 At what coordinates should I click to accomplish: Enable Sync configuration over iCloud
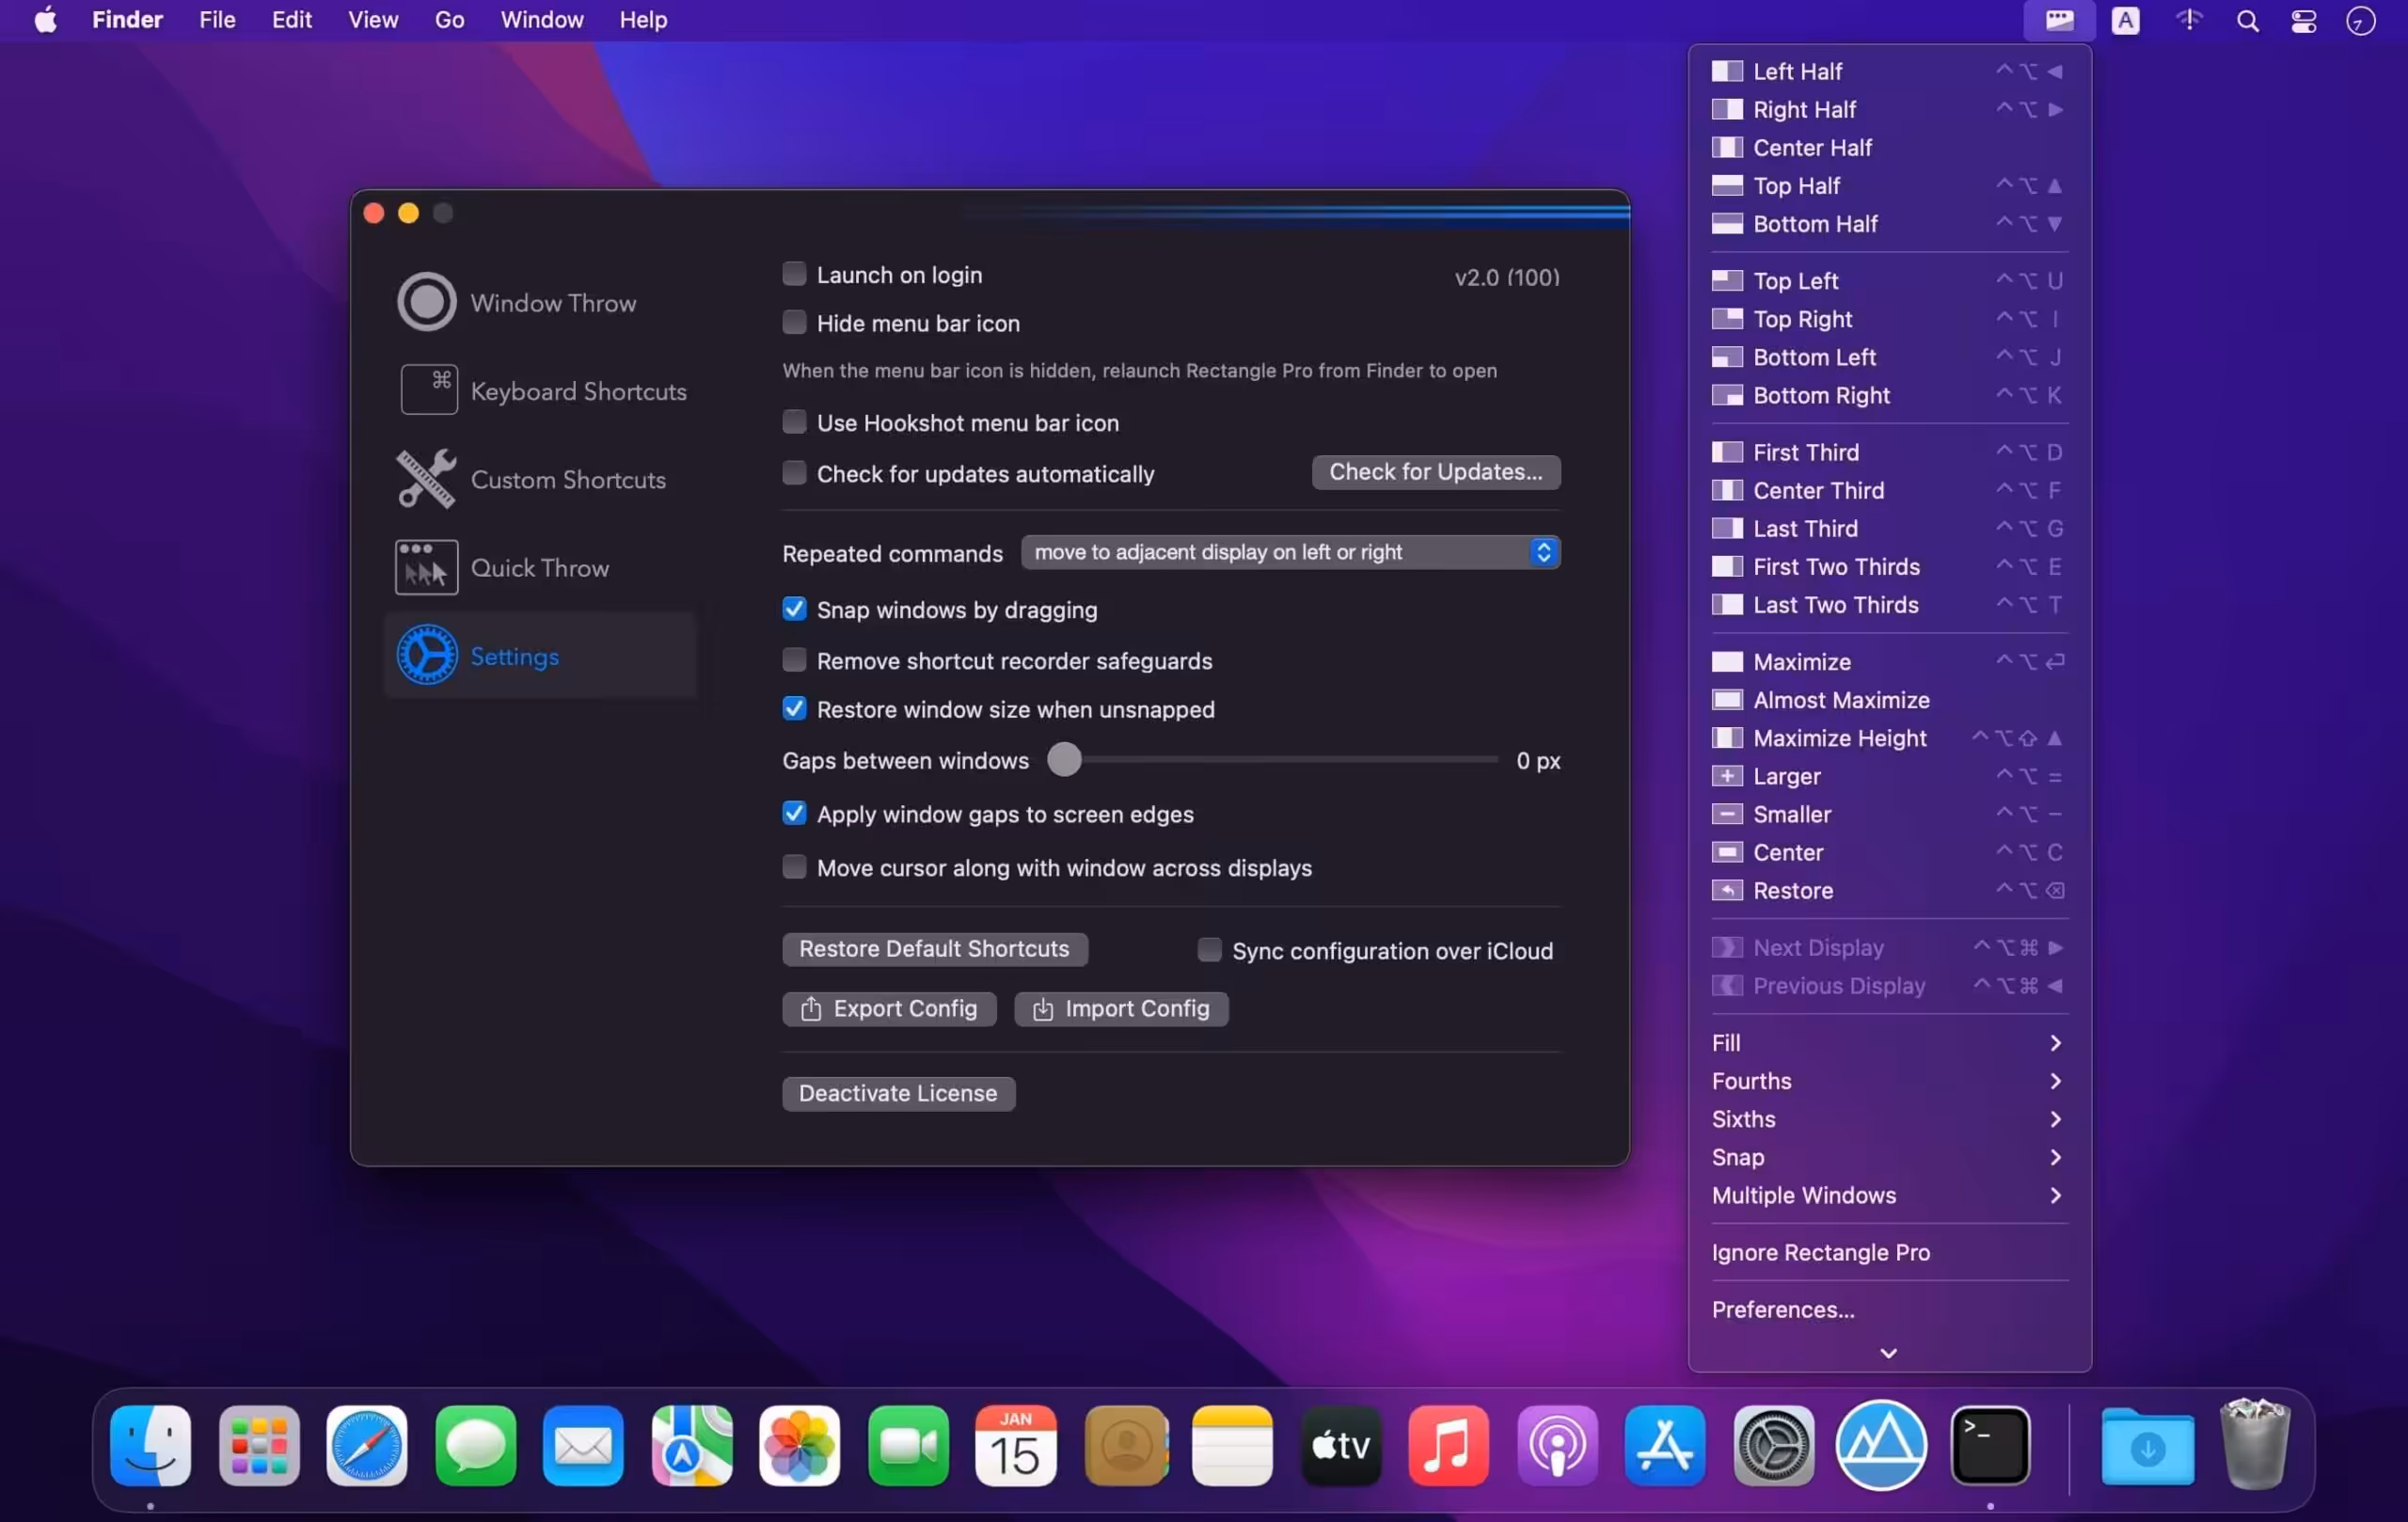[1209, 950]
